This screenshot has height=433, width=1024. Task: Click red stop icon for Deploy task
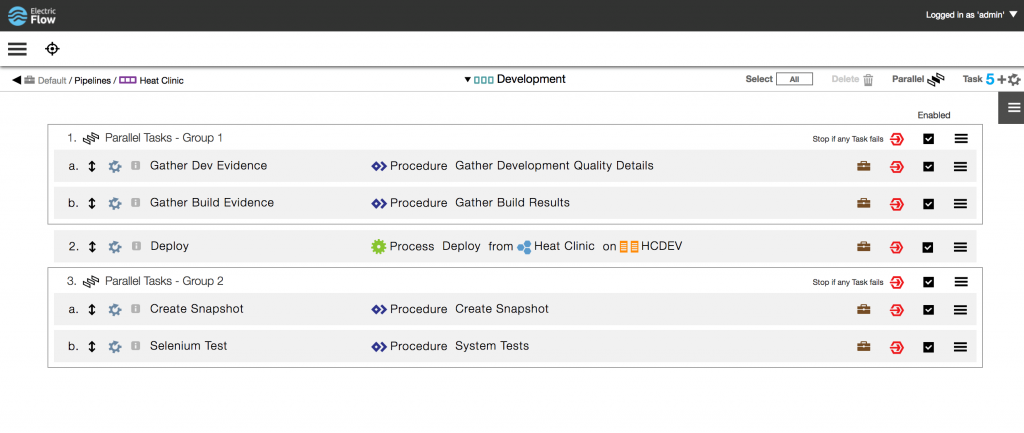[897, 248]
